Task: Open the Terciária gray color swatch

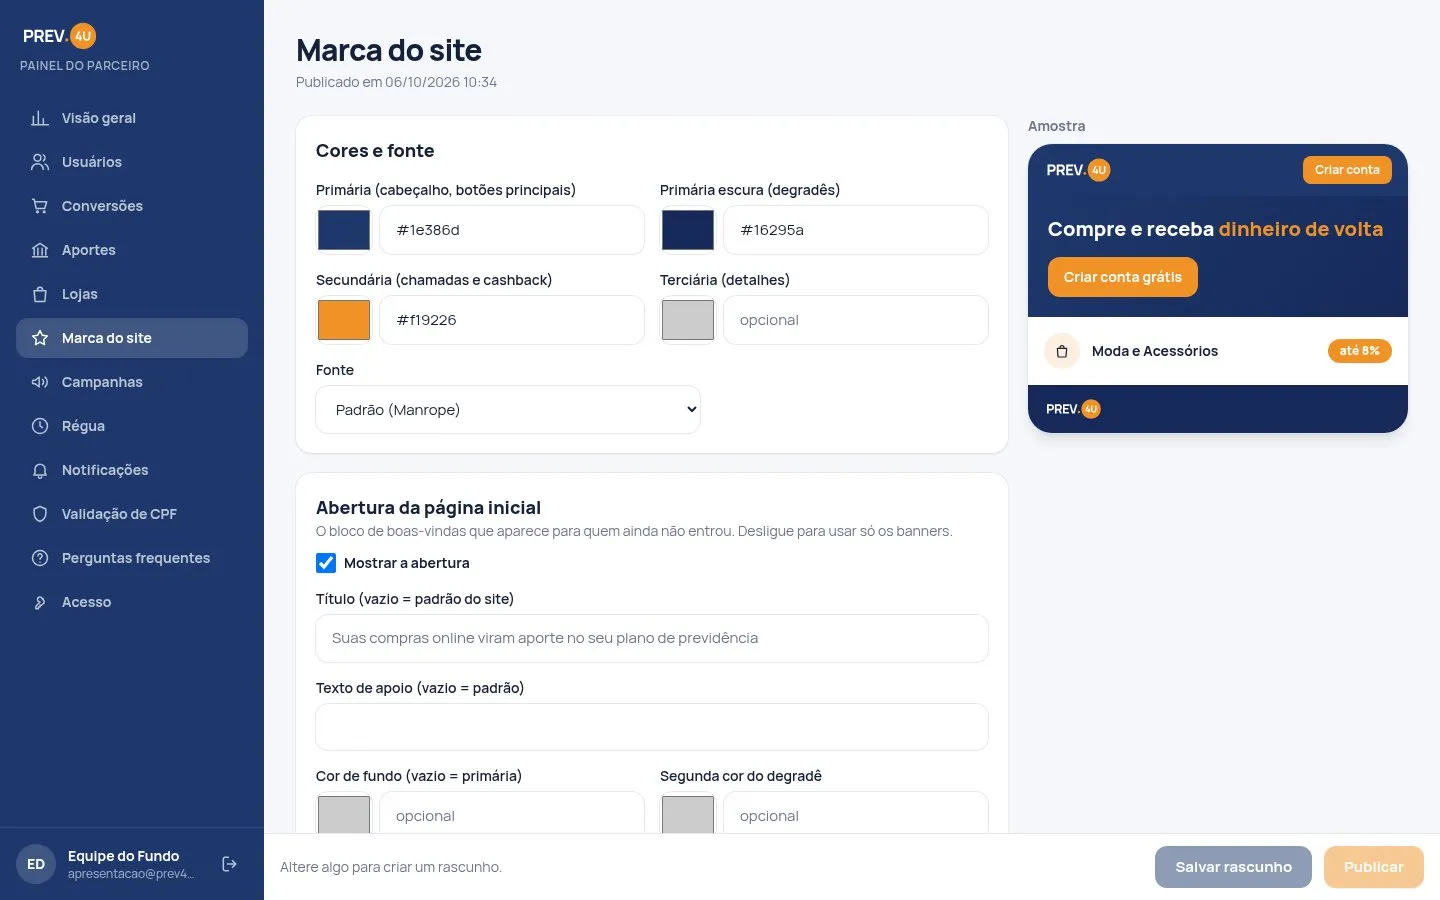Action: coord(688,320)
